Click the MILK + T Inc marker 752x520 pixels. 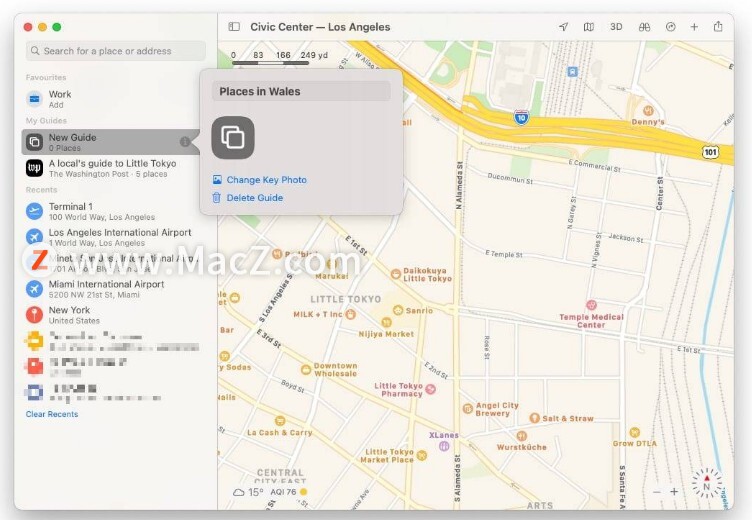point(351,315)
